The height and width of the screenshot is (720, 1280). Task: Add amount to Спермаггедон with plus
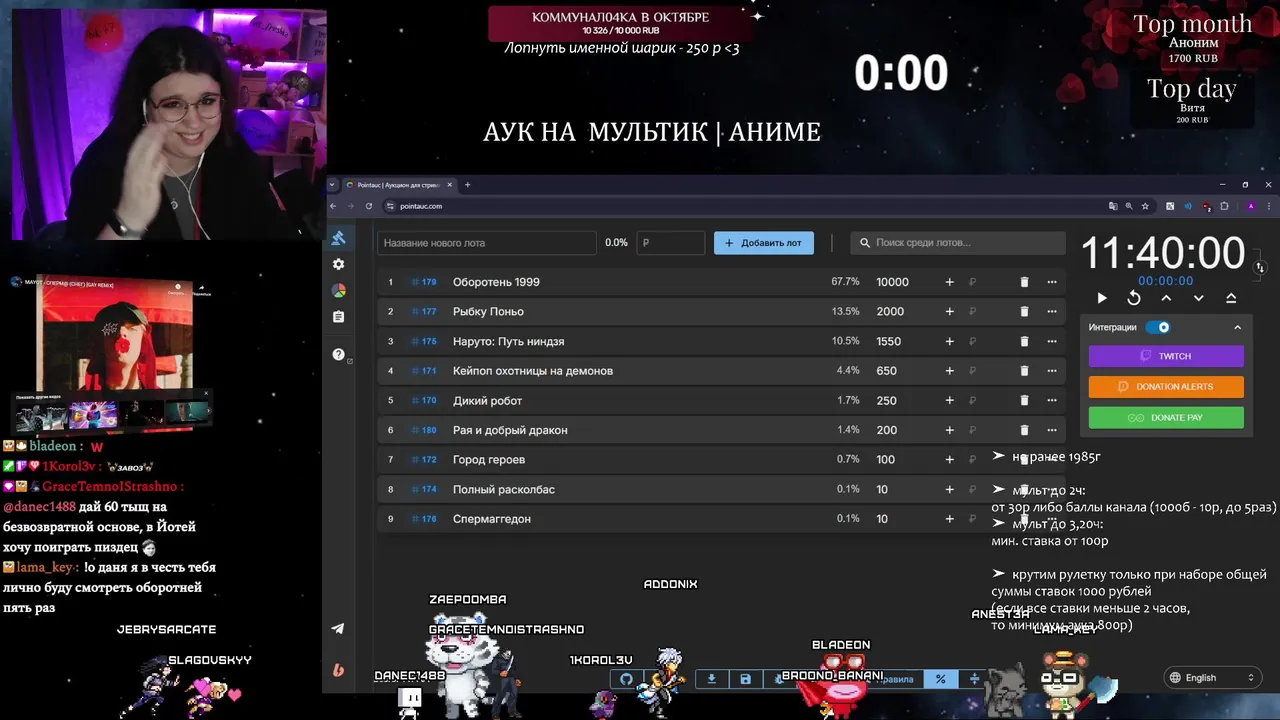(x=950, y=519)
